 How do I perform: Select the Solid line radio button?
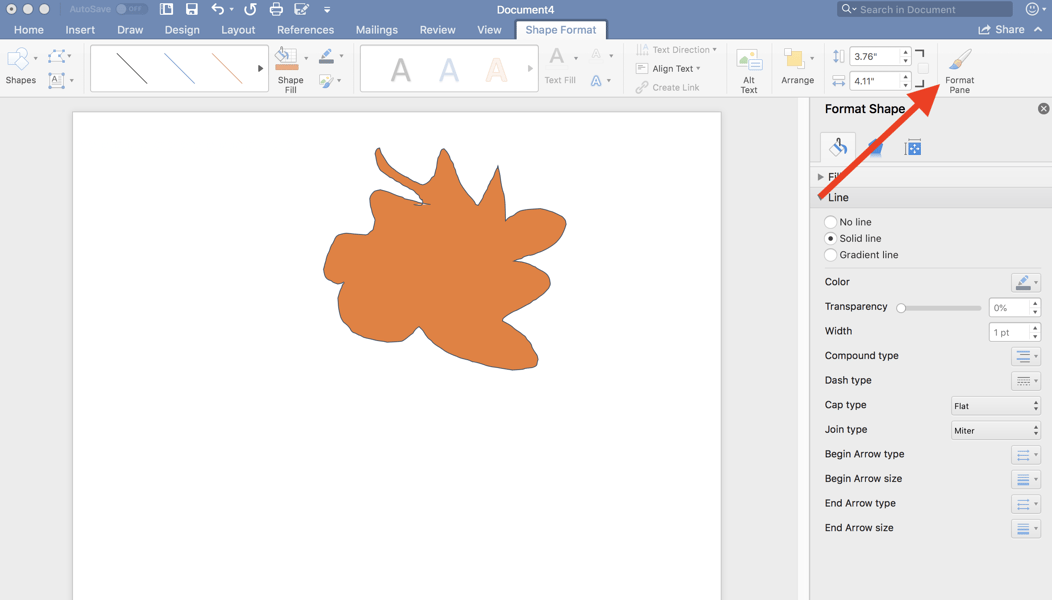(x=831, y=238)
